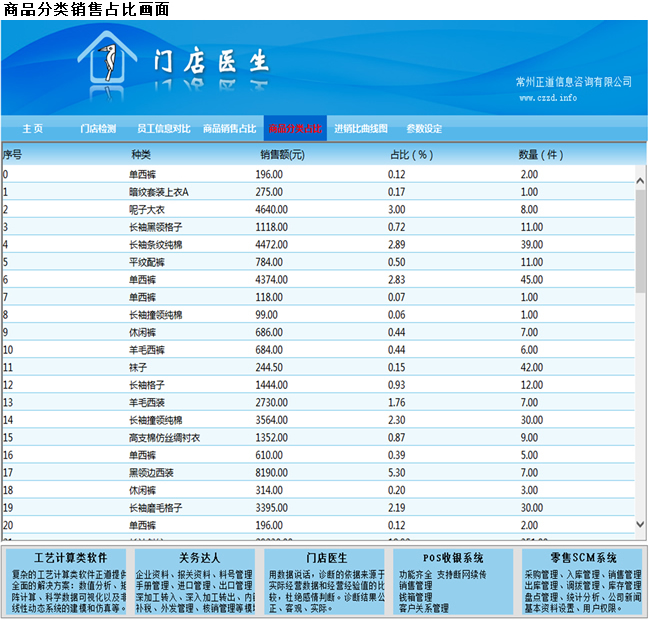
Task: Click the www.czzd.info website link
Action: 547,98
